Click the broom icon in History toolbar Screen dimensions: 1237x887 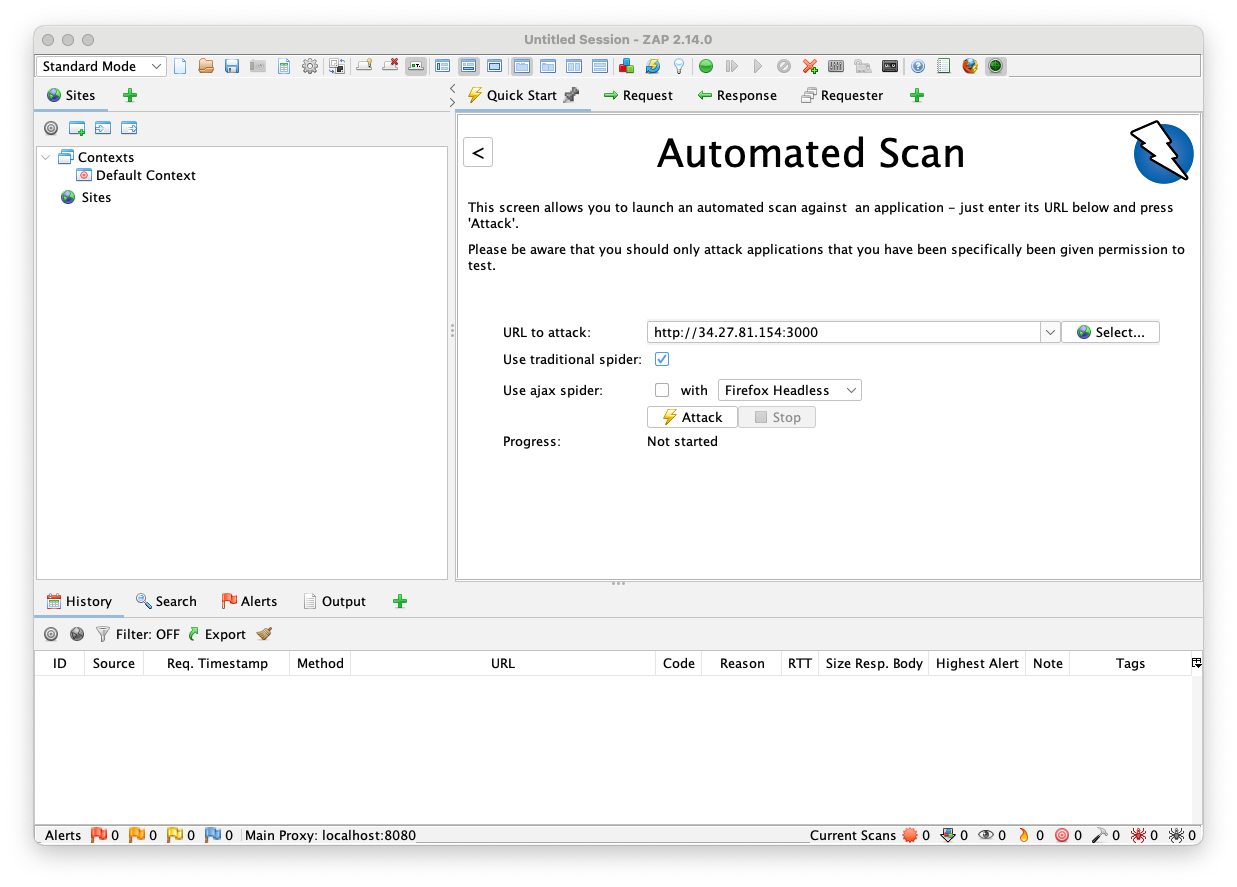point(264,634)
